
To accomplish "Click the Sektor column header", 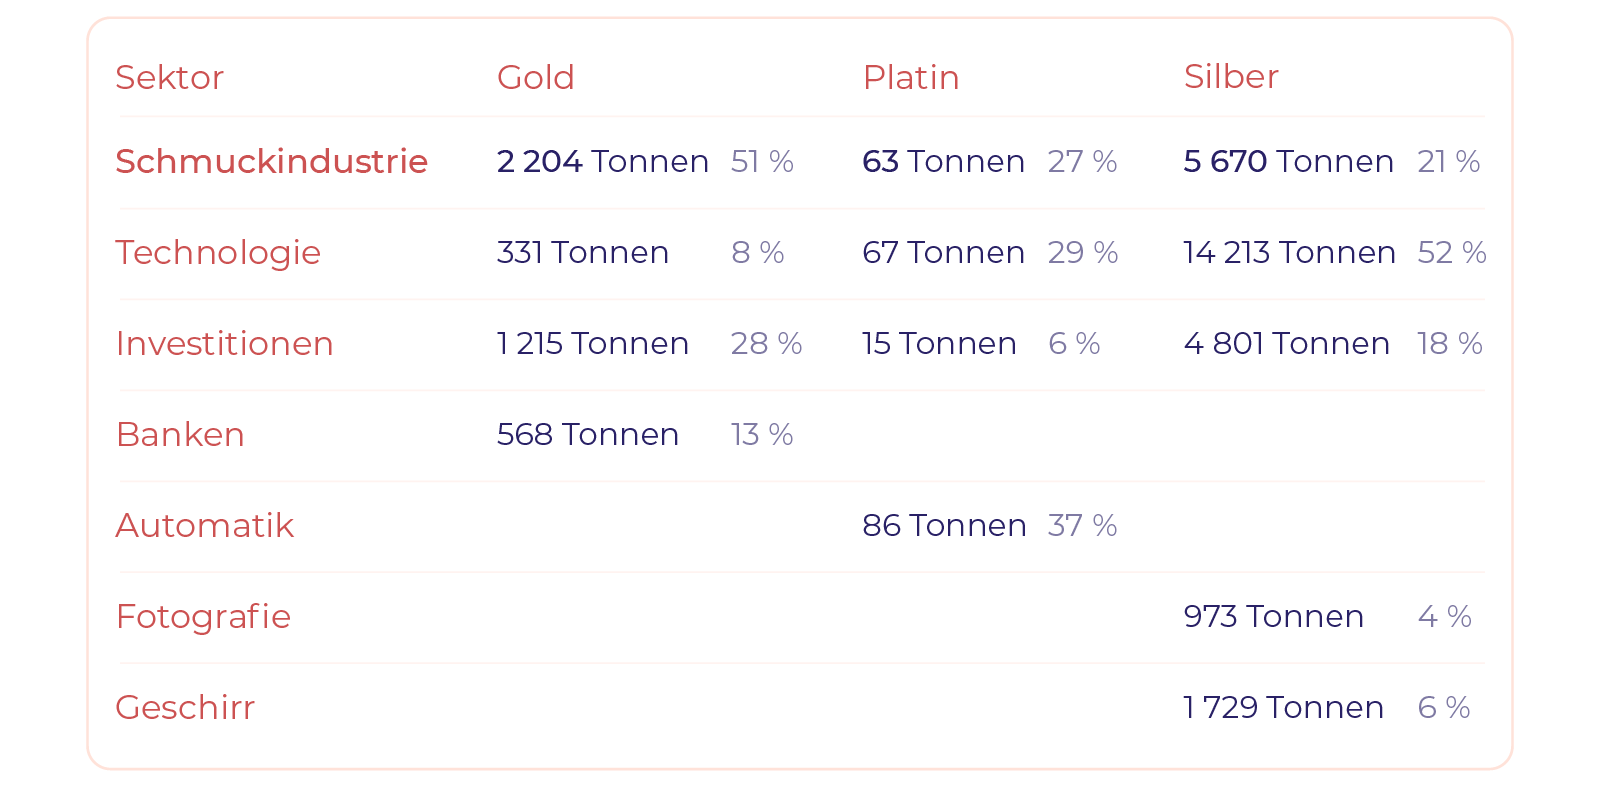I will point(169,77).
